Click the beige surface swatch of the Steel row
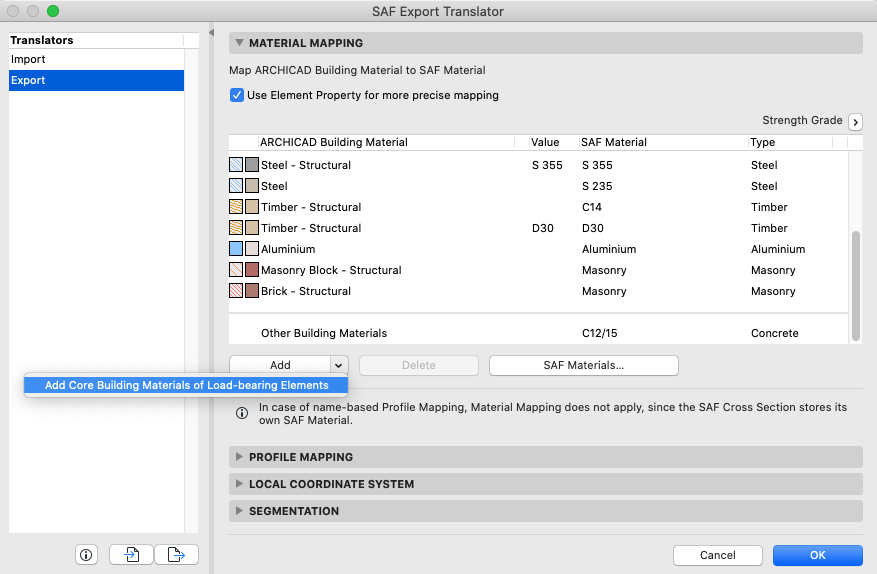The image size is (877, 574). 252,186
